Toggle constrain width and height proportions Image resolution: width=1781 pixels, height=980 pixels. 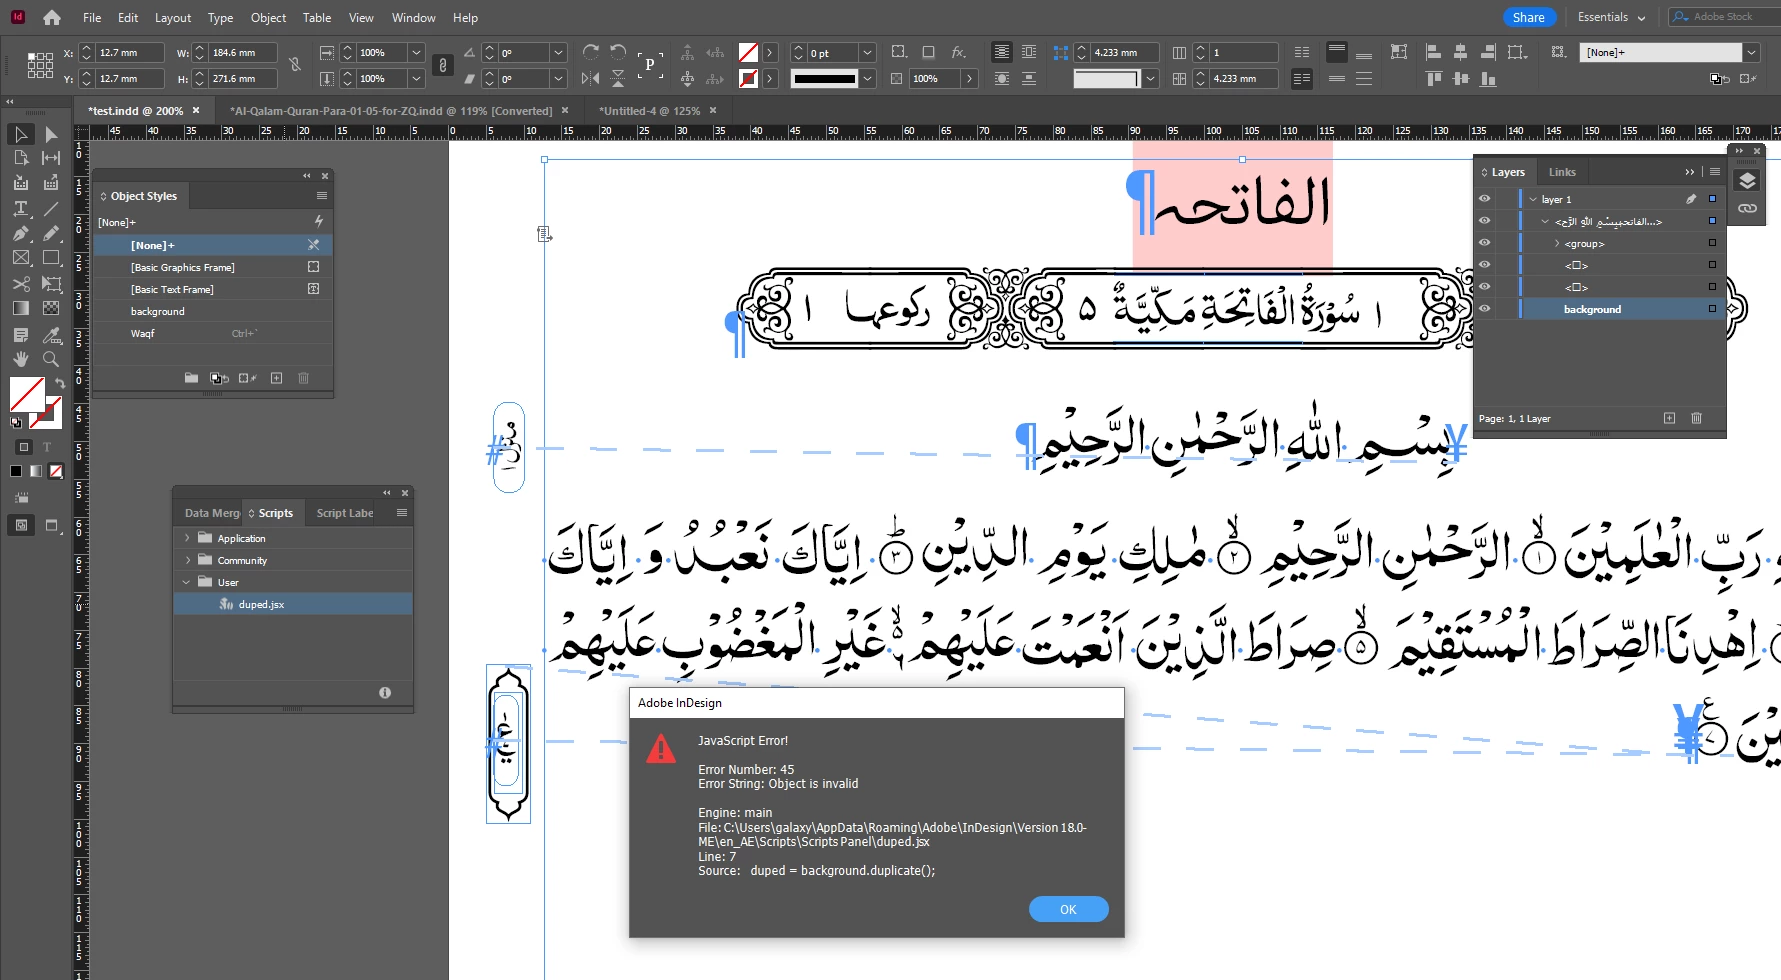click(x=295, y=65)
